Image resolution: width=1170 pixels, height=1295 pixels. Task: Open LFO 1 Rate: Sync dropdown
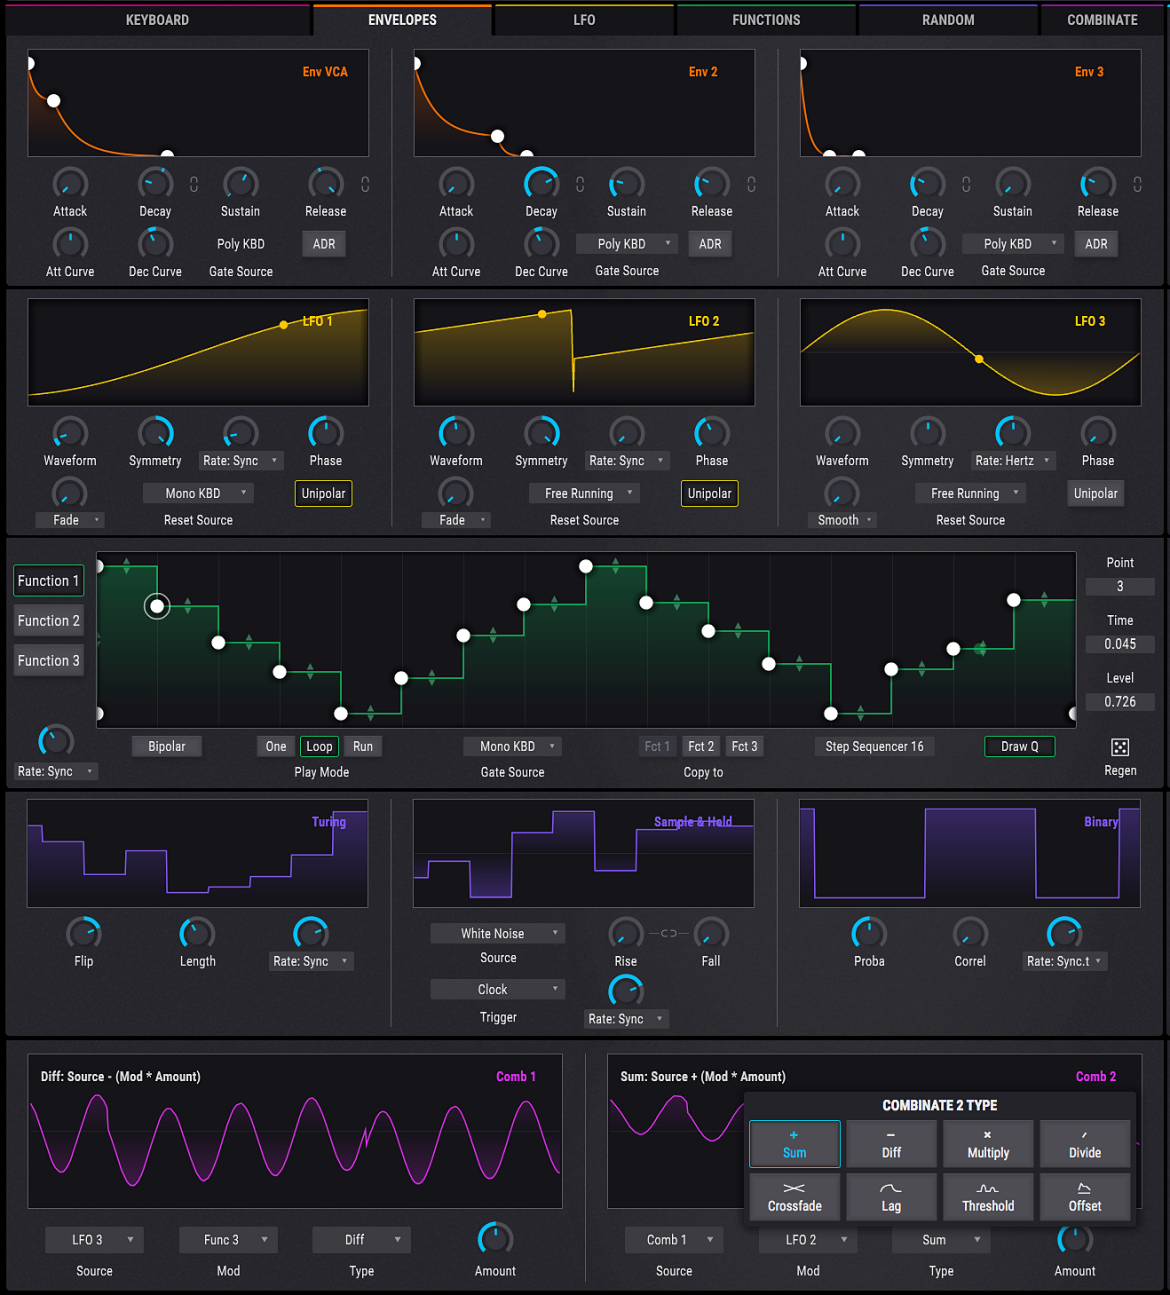[240, 461]
